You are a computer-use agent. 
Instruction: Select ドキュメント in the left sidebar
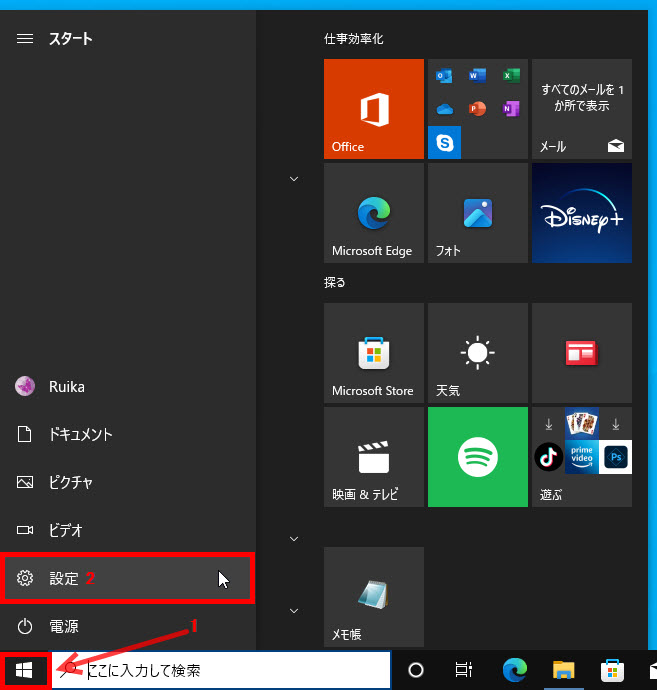click(x=80, y=435)
